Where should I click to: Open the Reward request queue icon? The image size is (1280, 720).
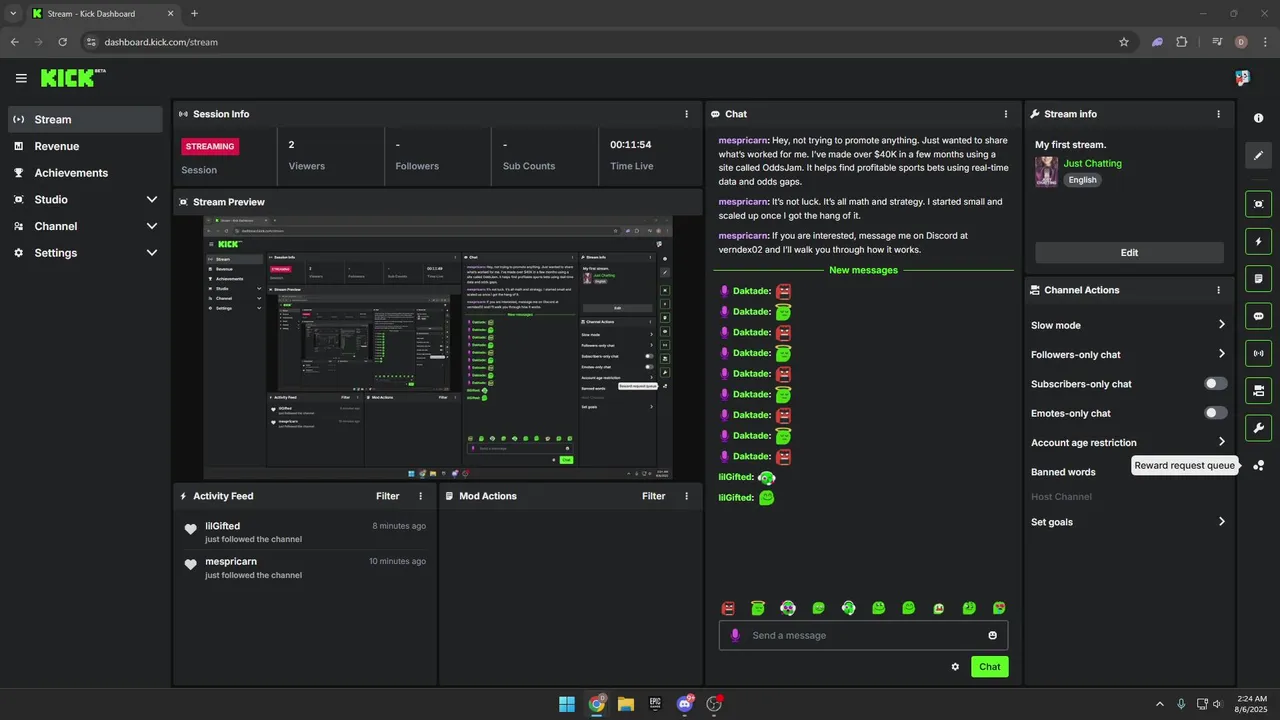(1258, 465)
